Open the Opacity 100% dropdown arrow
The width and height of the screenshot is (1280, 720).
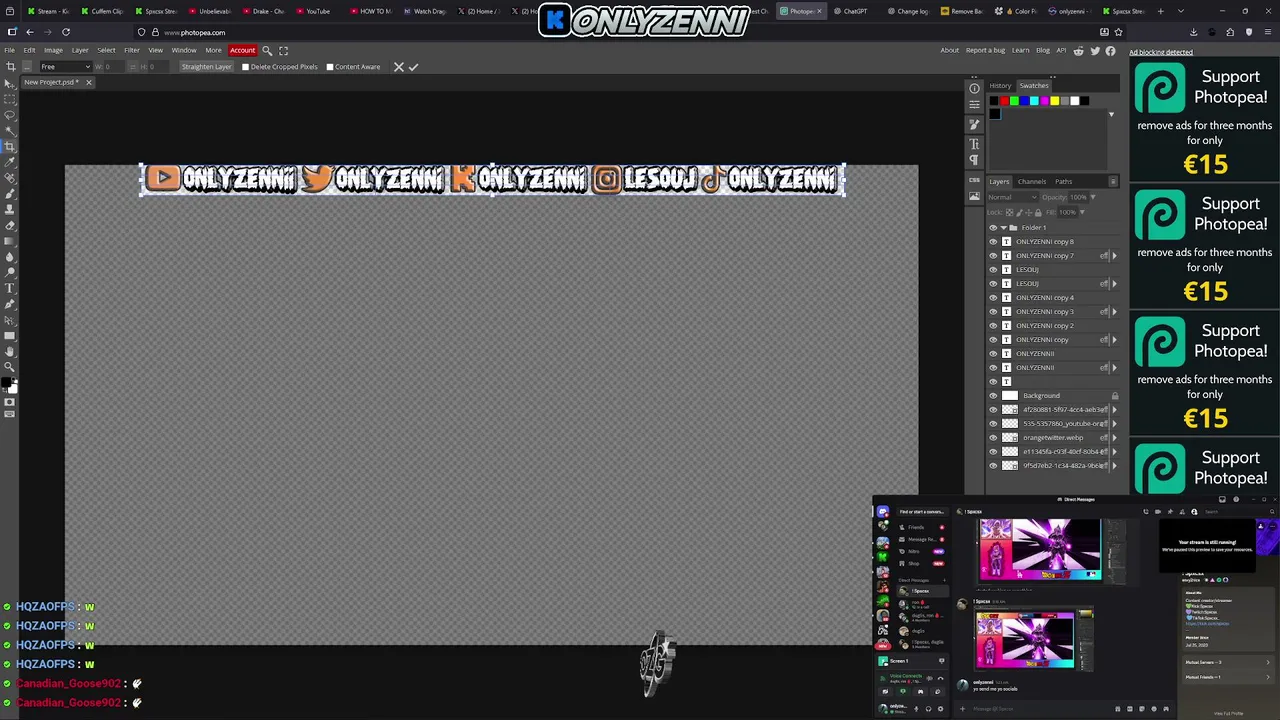(1091, 197)
